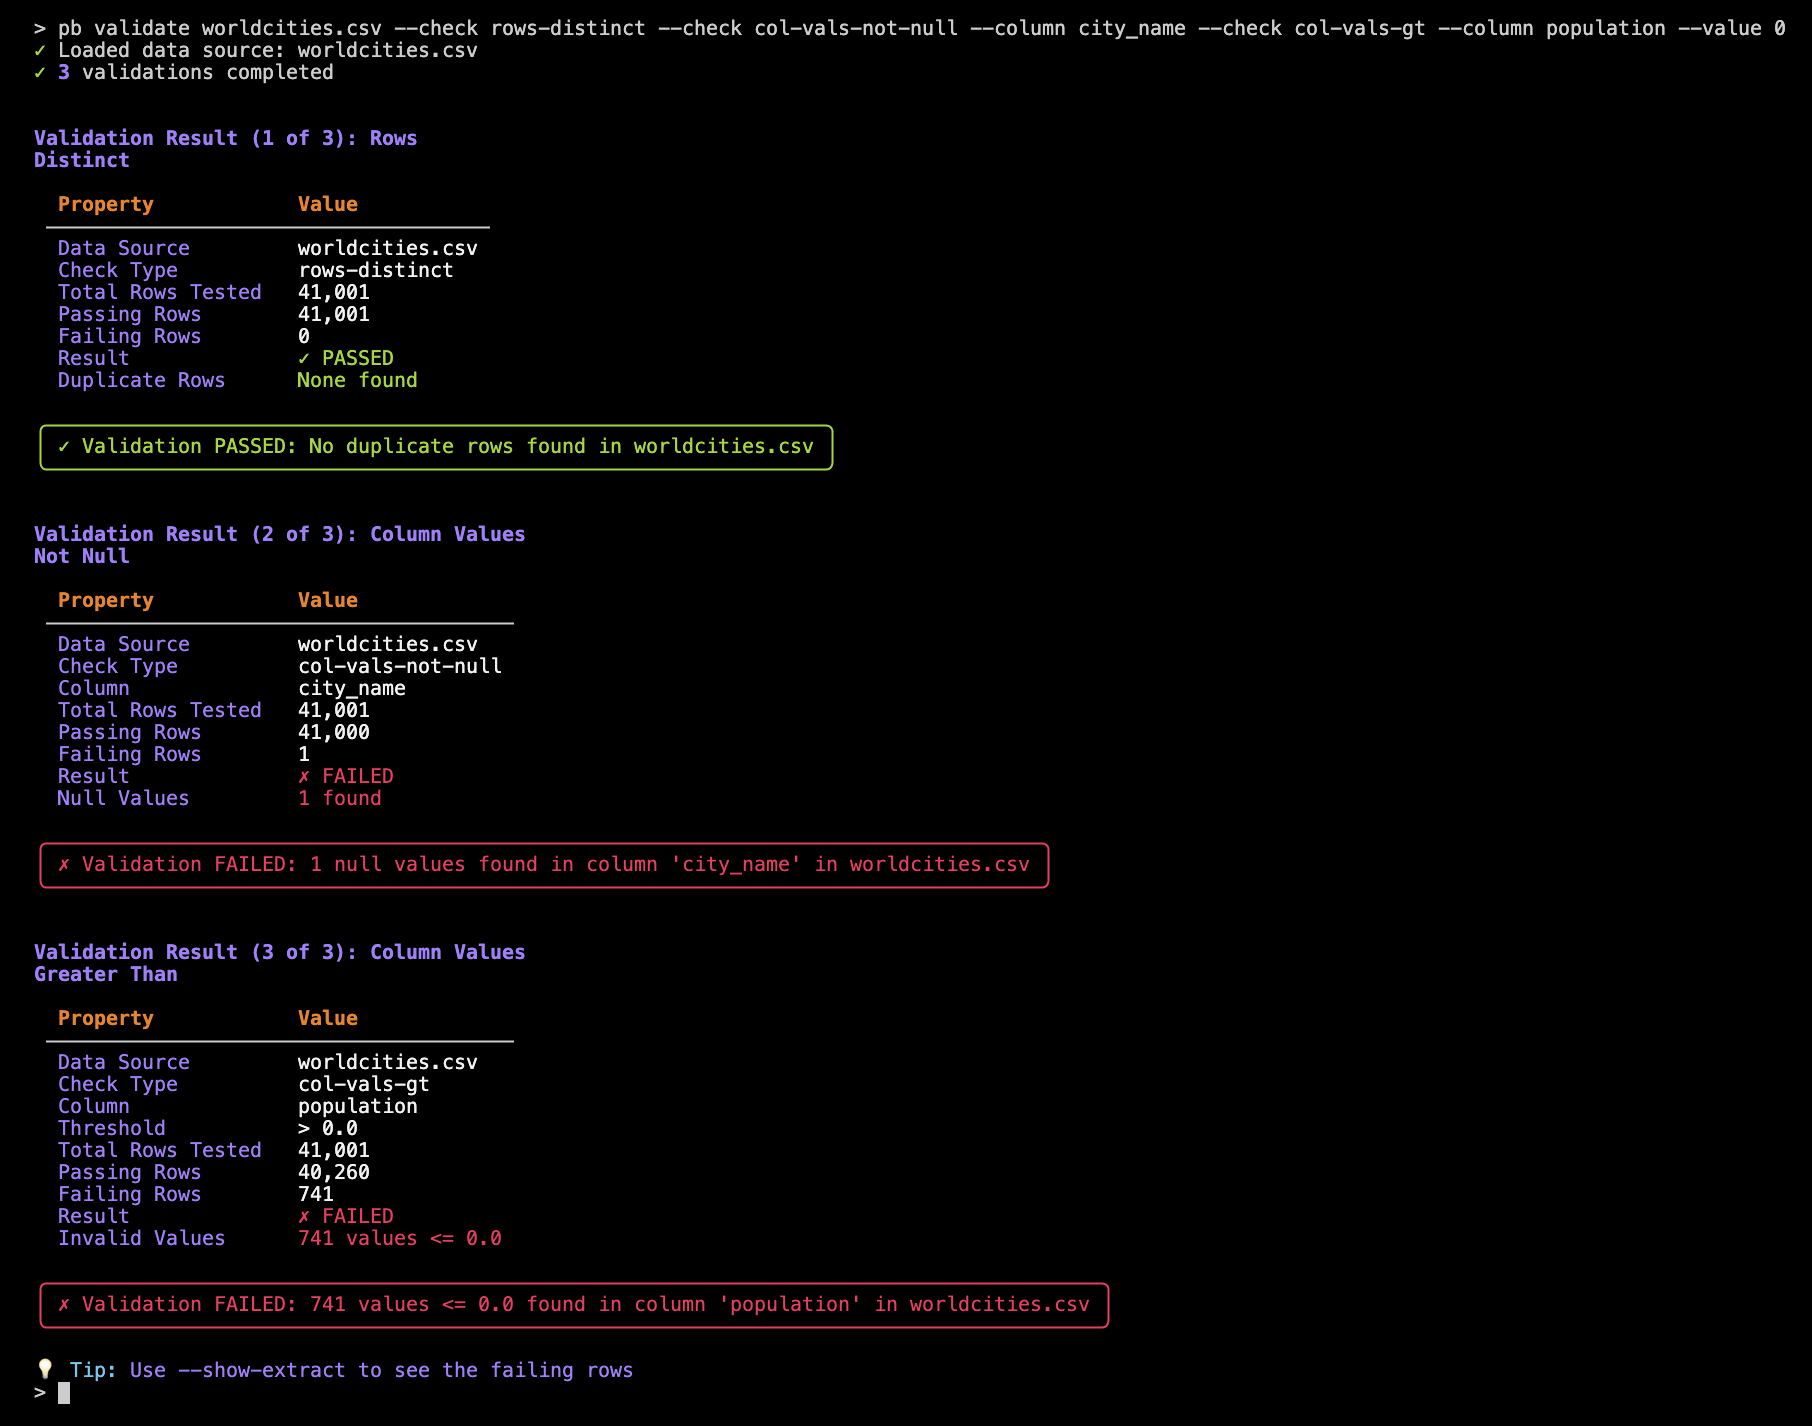1812x1426 pixels.
Task: Click the "741 values <= 0.0" invalid values text
Action: [399, 1238]
